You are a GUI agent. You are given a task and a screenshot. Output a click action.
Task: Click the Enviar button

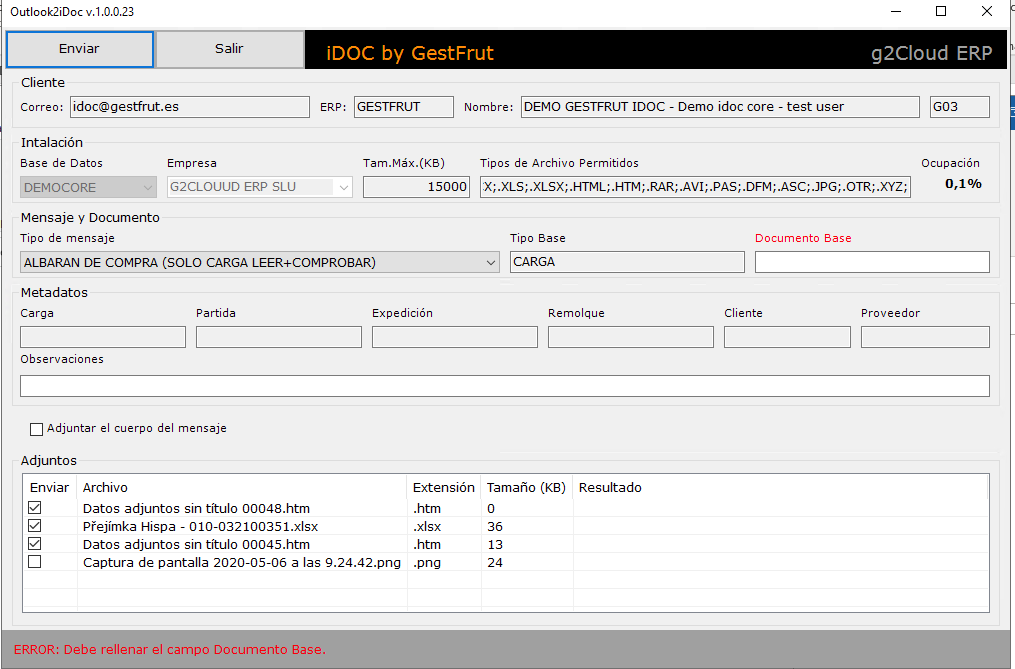point(80,49)
